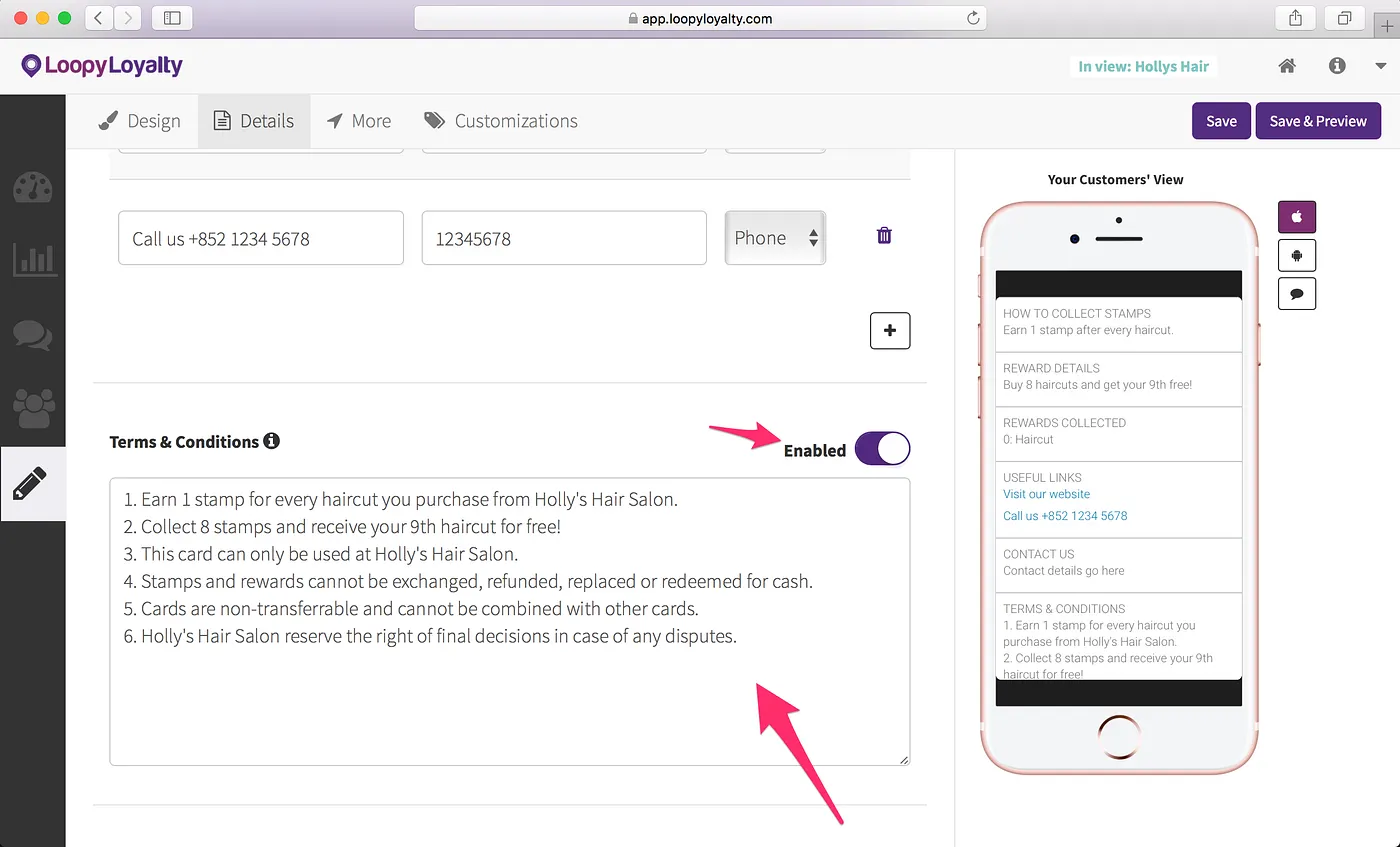Screen dimensions: 1400x847
Task: Open the chat messages sidebar icon
Action: pos(33,334)
